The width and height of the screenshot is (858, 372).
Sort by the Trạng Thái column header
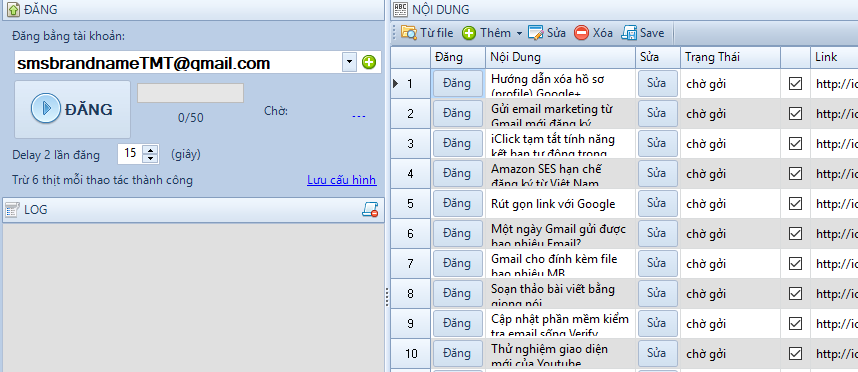point(731,57)
